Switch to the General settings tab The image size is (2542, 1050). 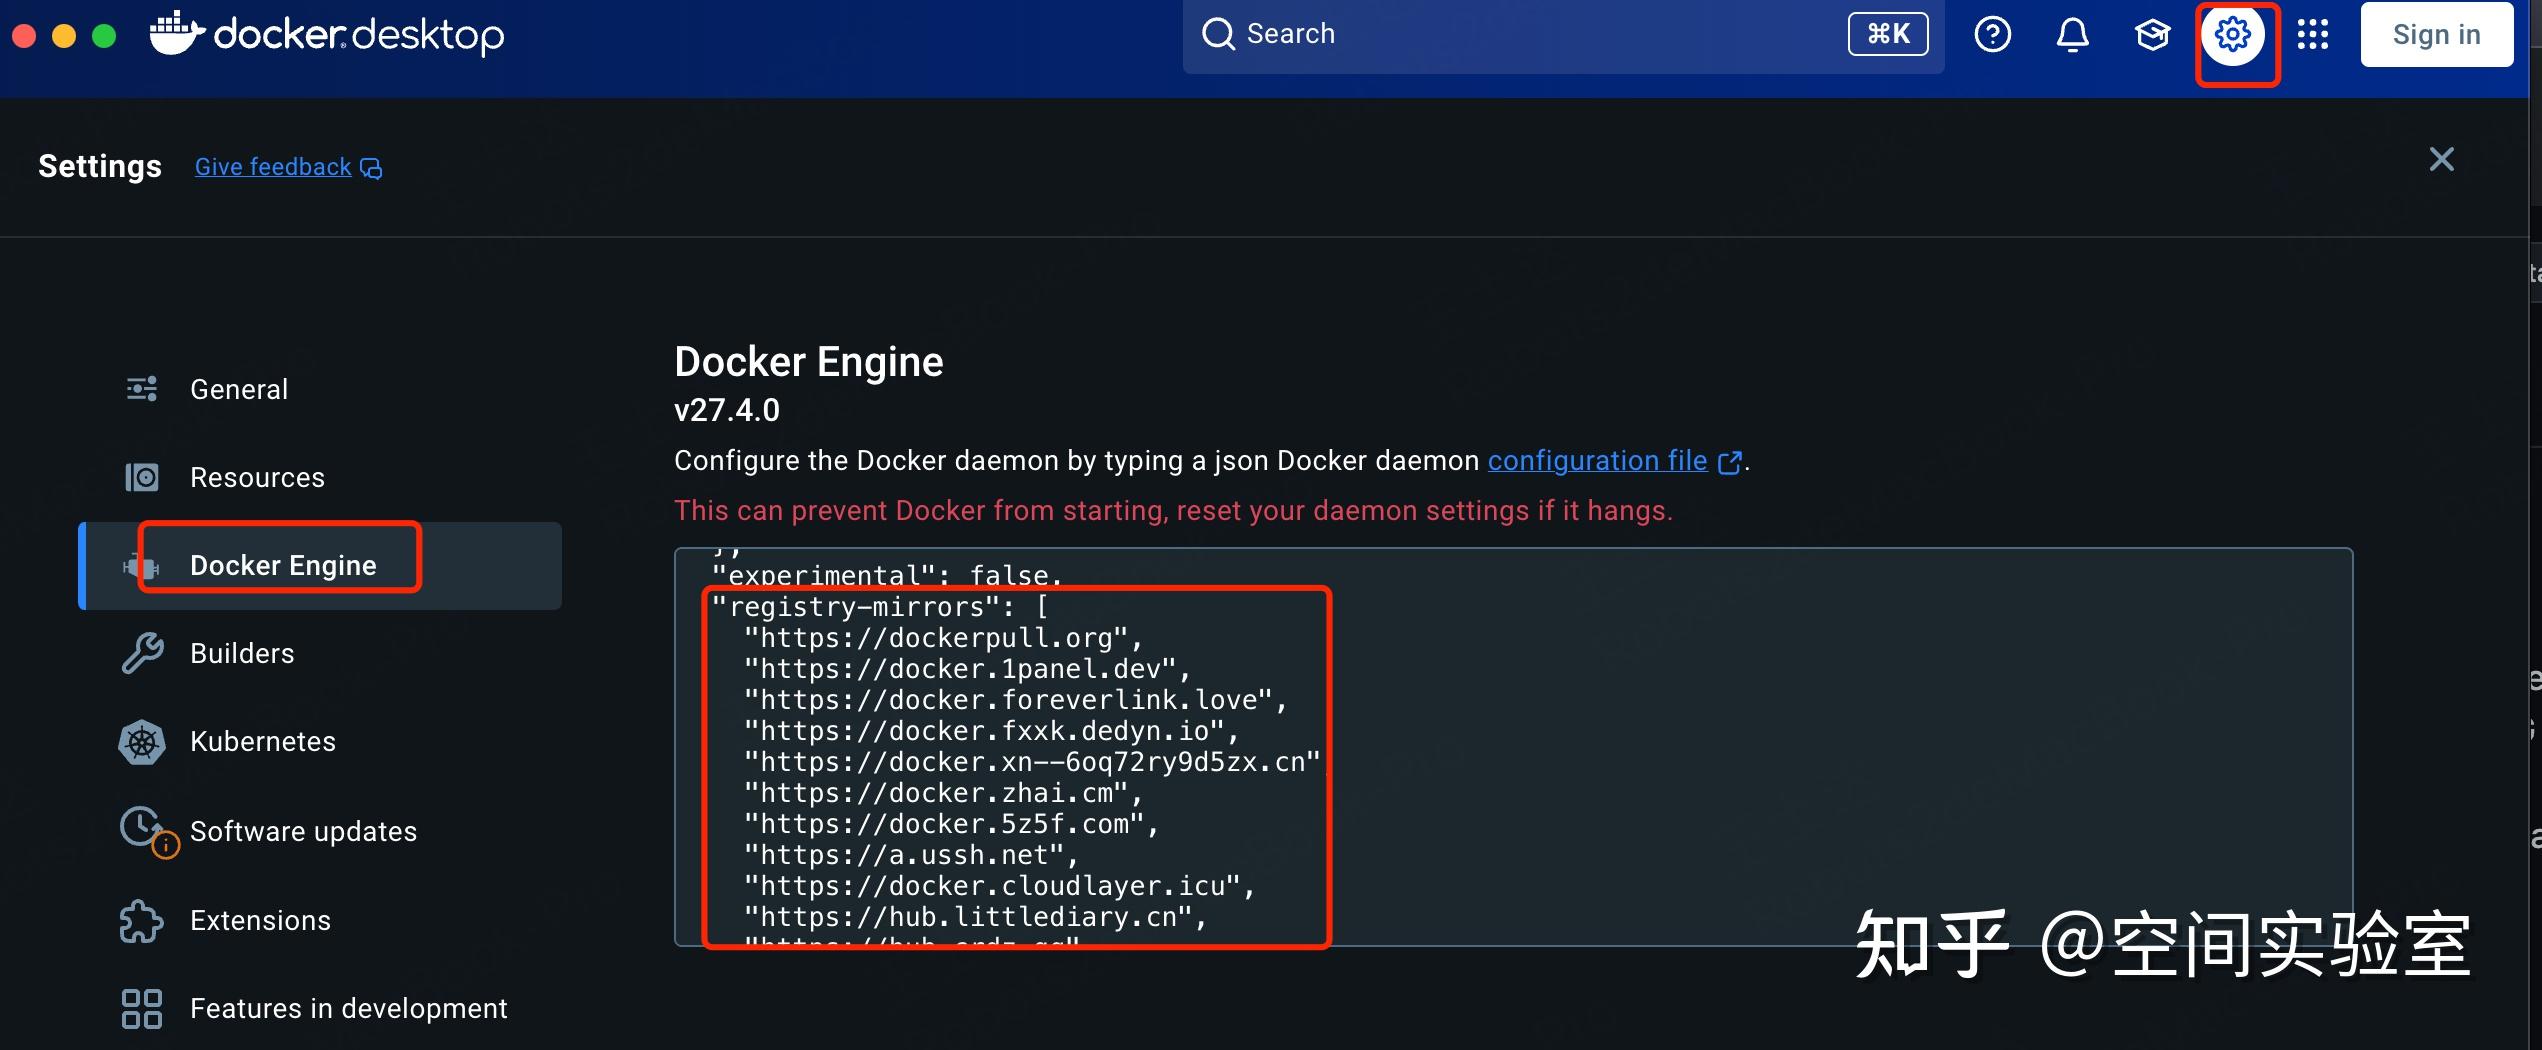click(x=239, y=389)
